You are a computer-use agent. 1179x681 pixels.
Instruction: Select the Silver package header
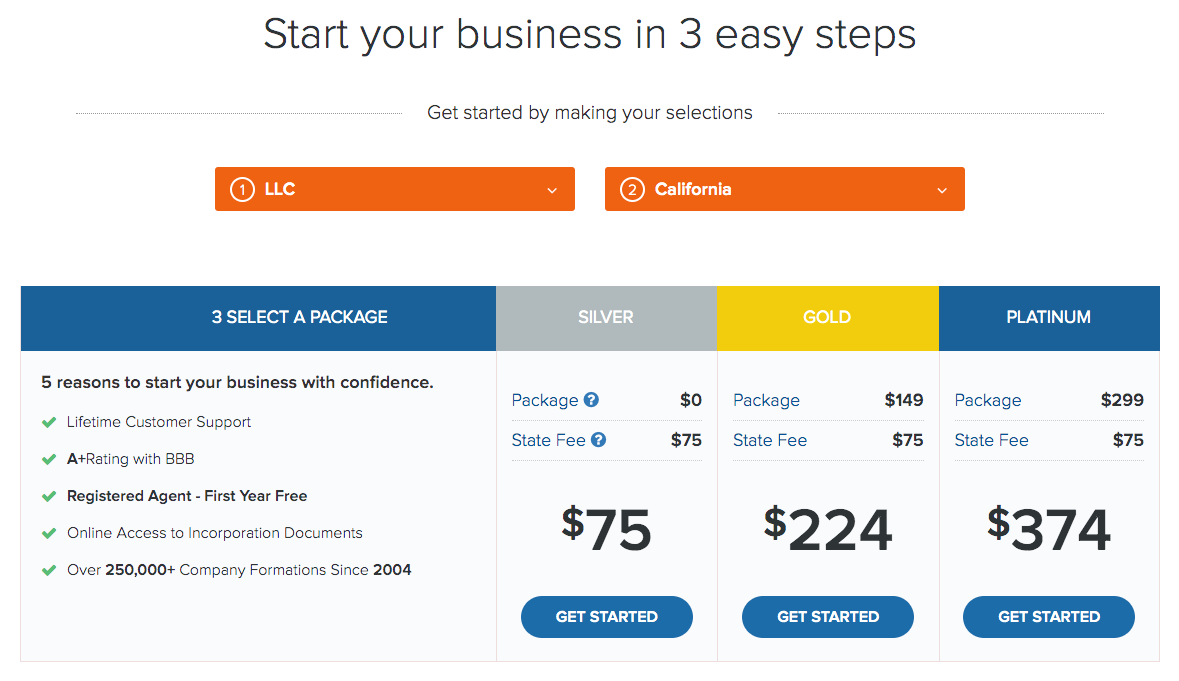tap(606, 318)
